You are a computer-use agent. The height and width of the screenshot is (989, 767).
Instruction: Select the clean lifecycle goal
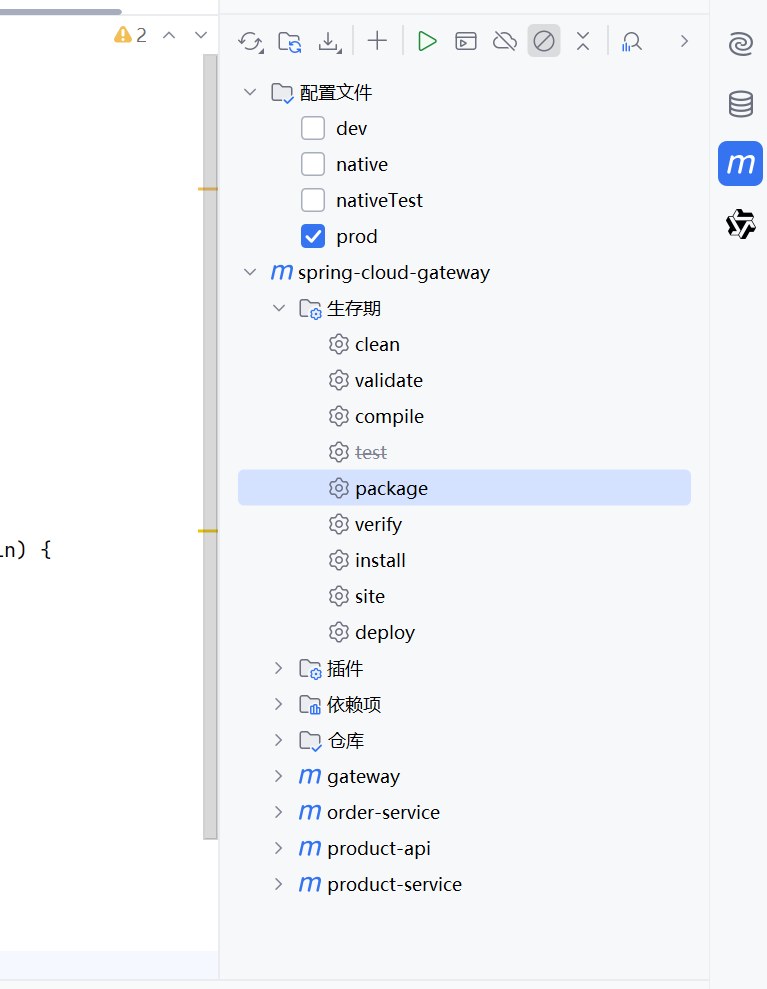point(464,344)
